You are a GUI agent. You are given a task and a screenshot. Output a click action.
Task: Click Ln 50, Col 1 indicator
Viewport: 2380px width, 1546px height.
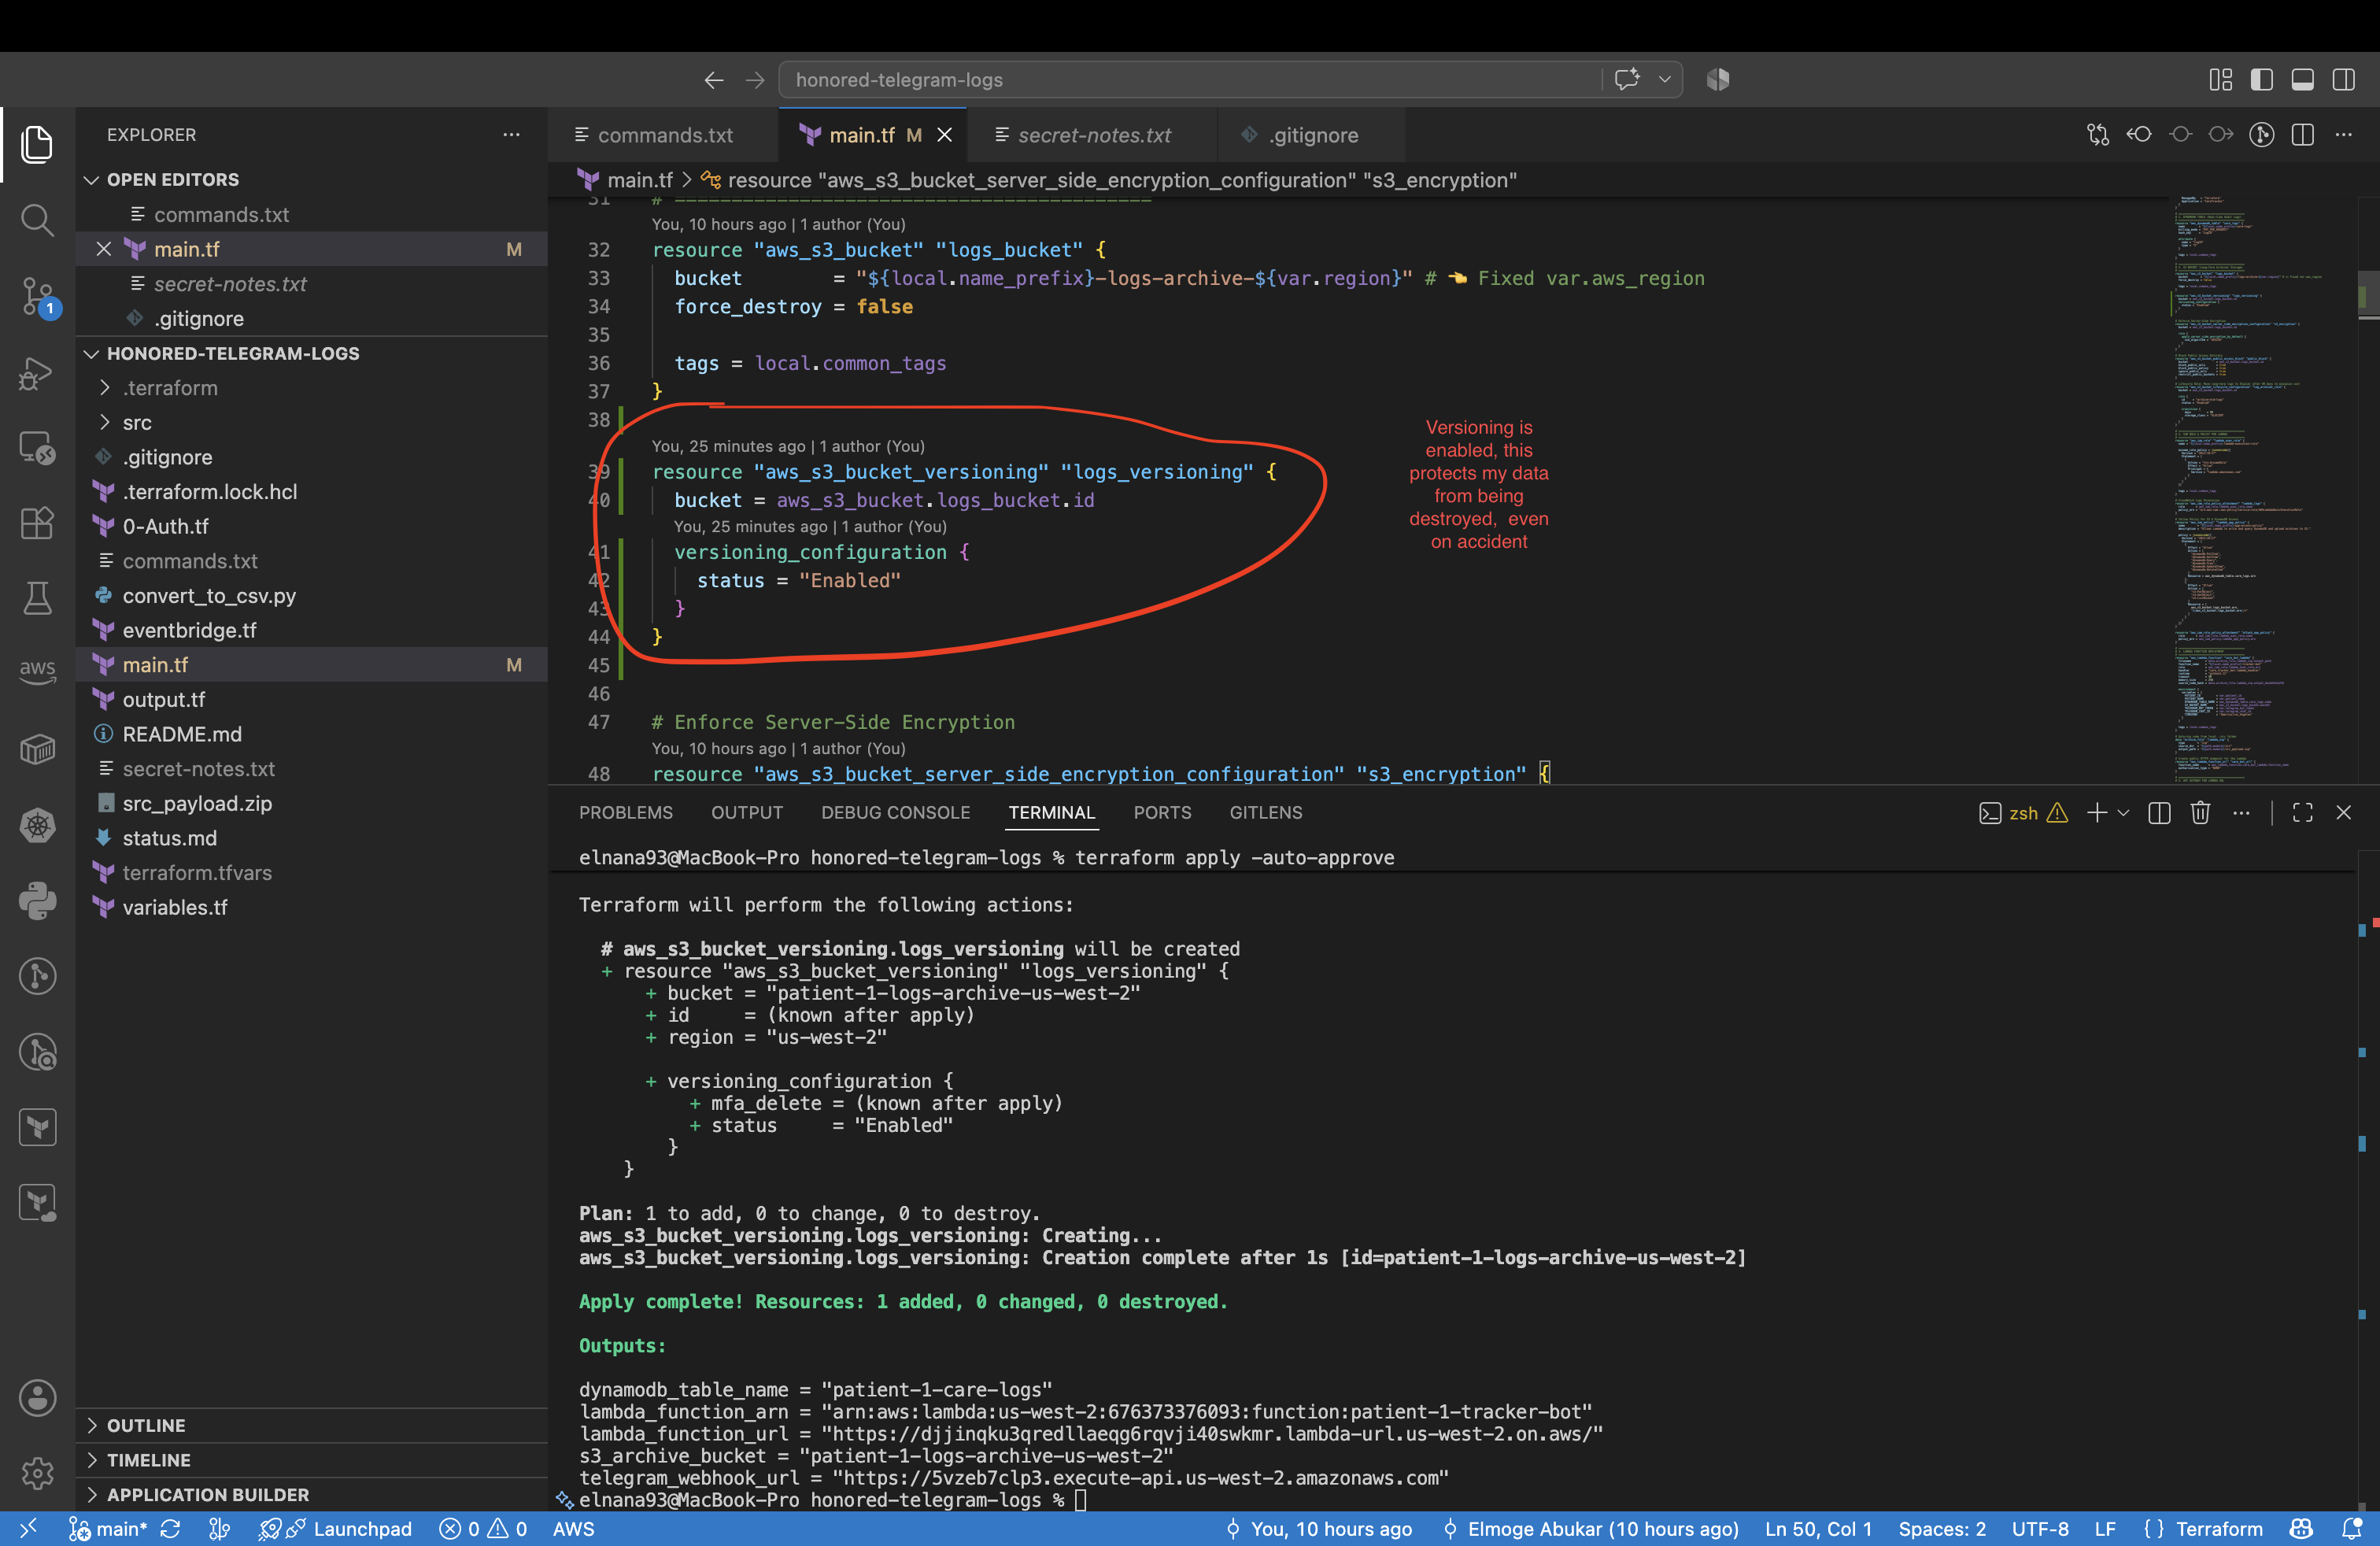(1818, 1529)
